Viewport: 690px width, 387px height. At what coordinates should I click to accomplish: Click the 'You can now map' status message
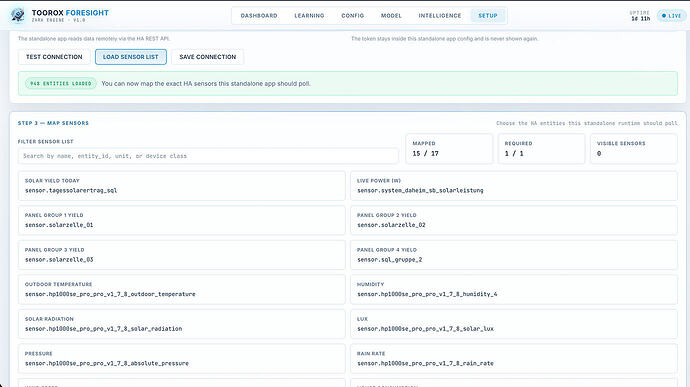click(x=206, y=84)
